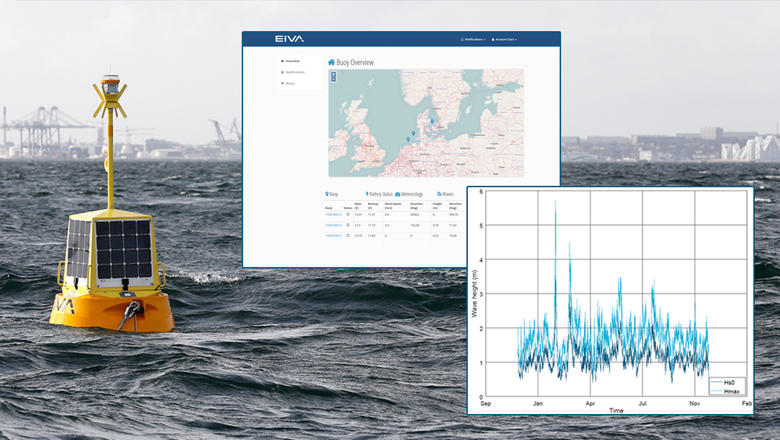Click the Wave height axis label
The width and height of the screenshot is (780, 440).
[474, 293]
